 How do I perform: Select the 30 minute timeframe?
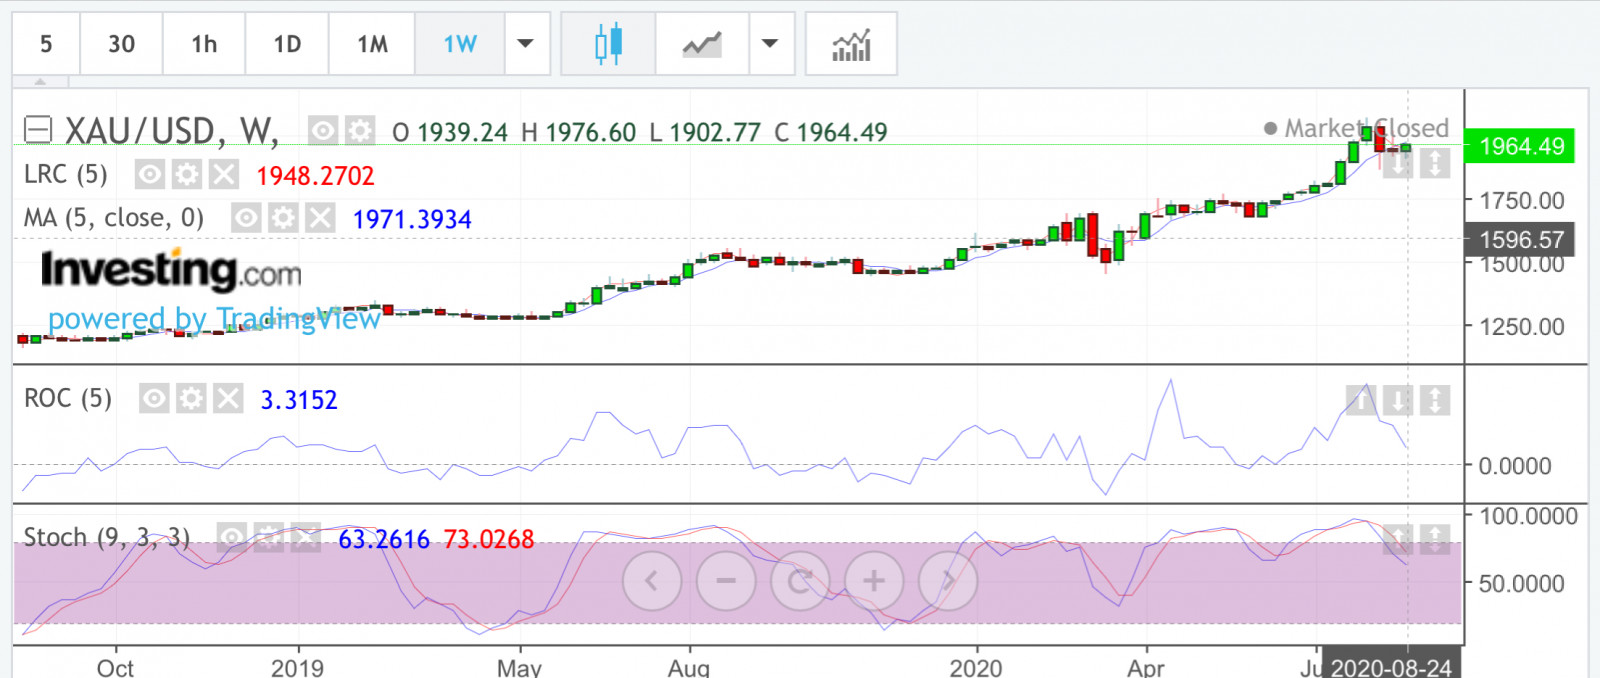click(121, 44)
